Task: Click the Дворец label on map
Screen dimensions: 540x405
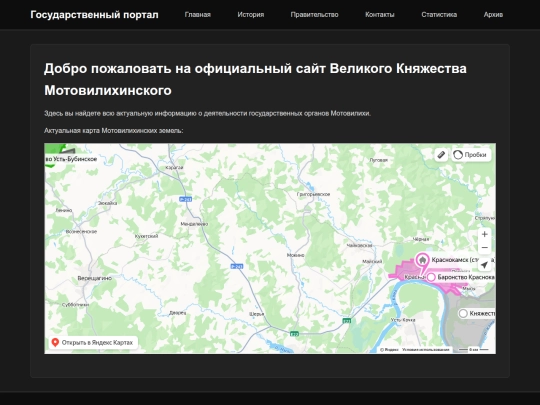Action: coord(178,313)
